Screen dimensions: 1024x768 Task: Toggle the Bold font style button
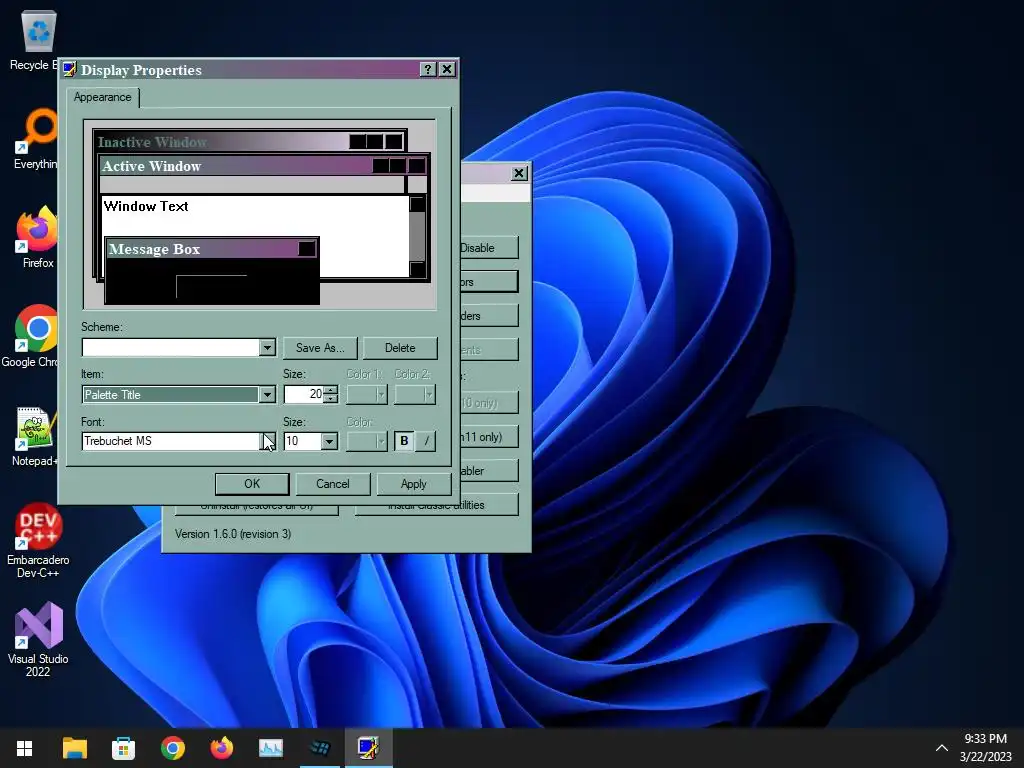pos(404,441)
